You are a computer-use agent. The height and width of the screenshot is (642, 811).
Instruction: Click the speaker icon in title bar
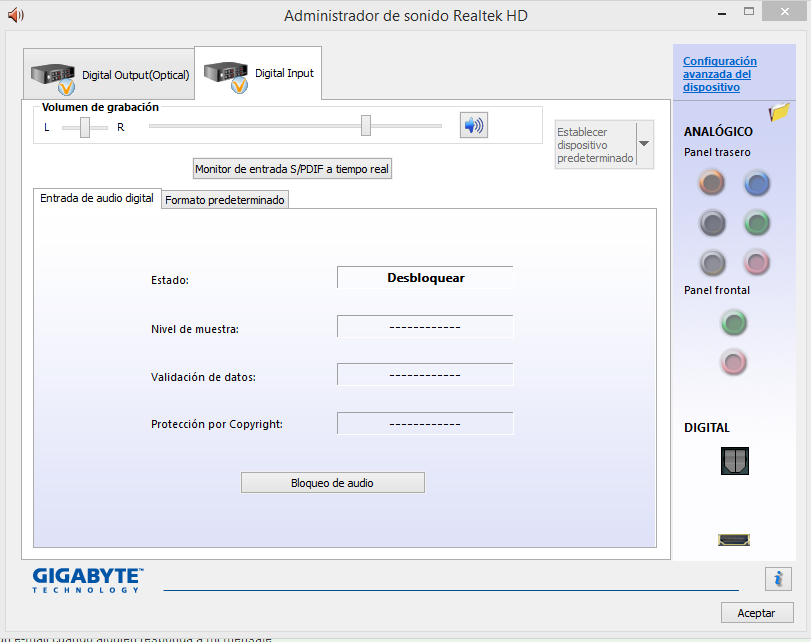(16, 15)
